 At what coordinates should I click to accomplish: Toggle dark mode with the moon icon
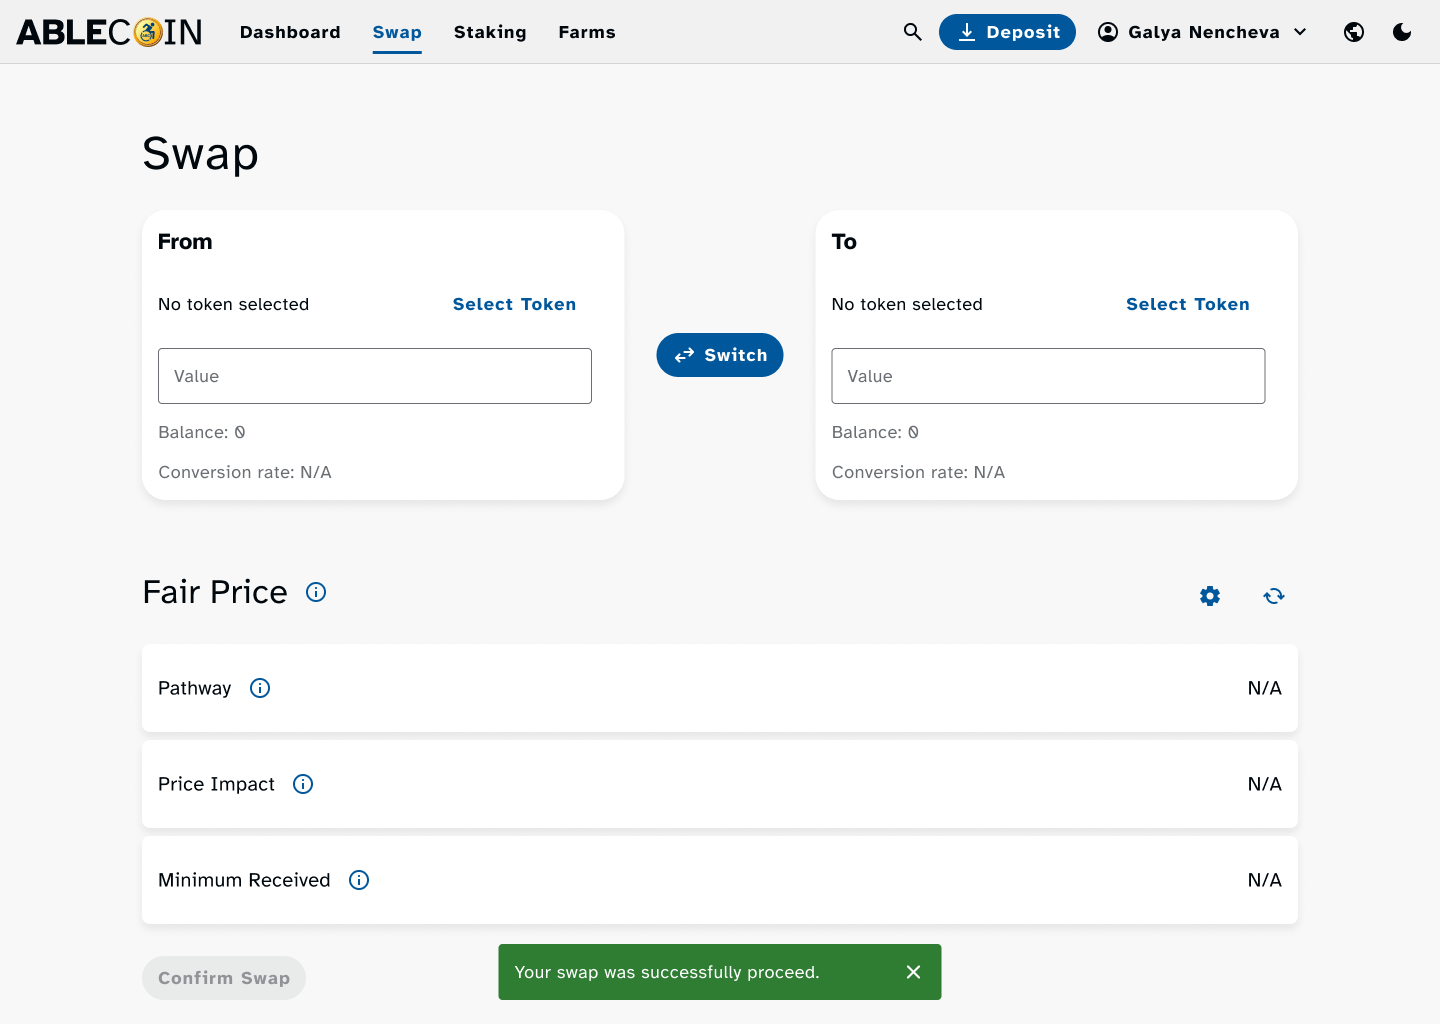(x=1402, y=32)
